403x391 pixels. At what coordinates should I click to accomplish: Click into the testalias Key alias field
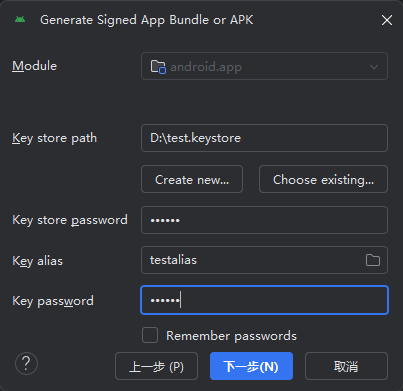[252, 260]
